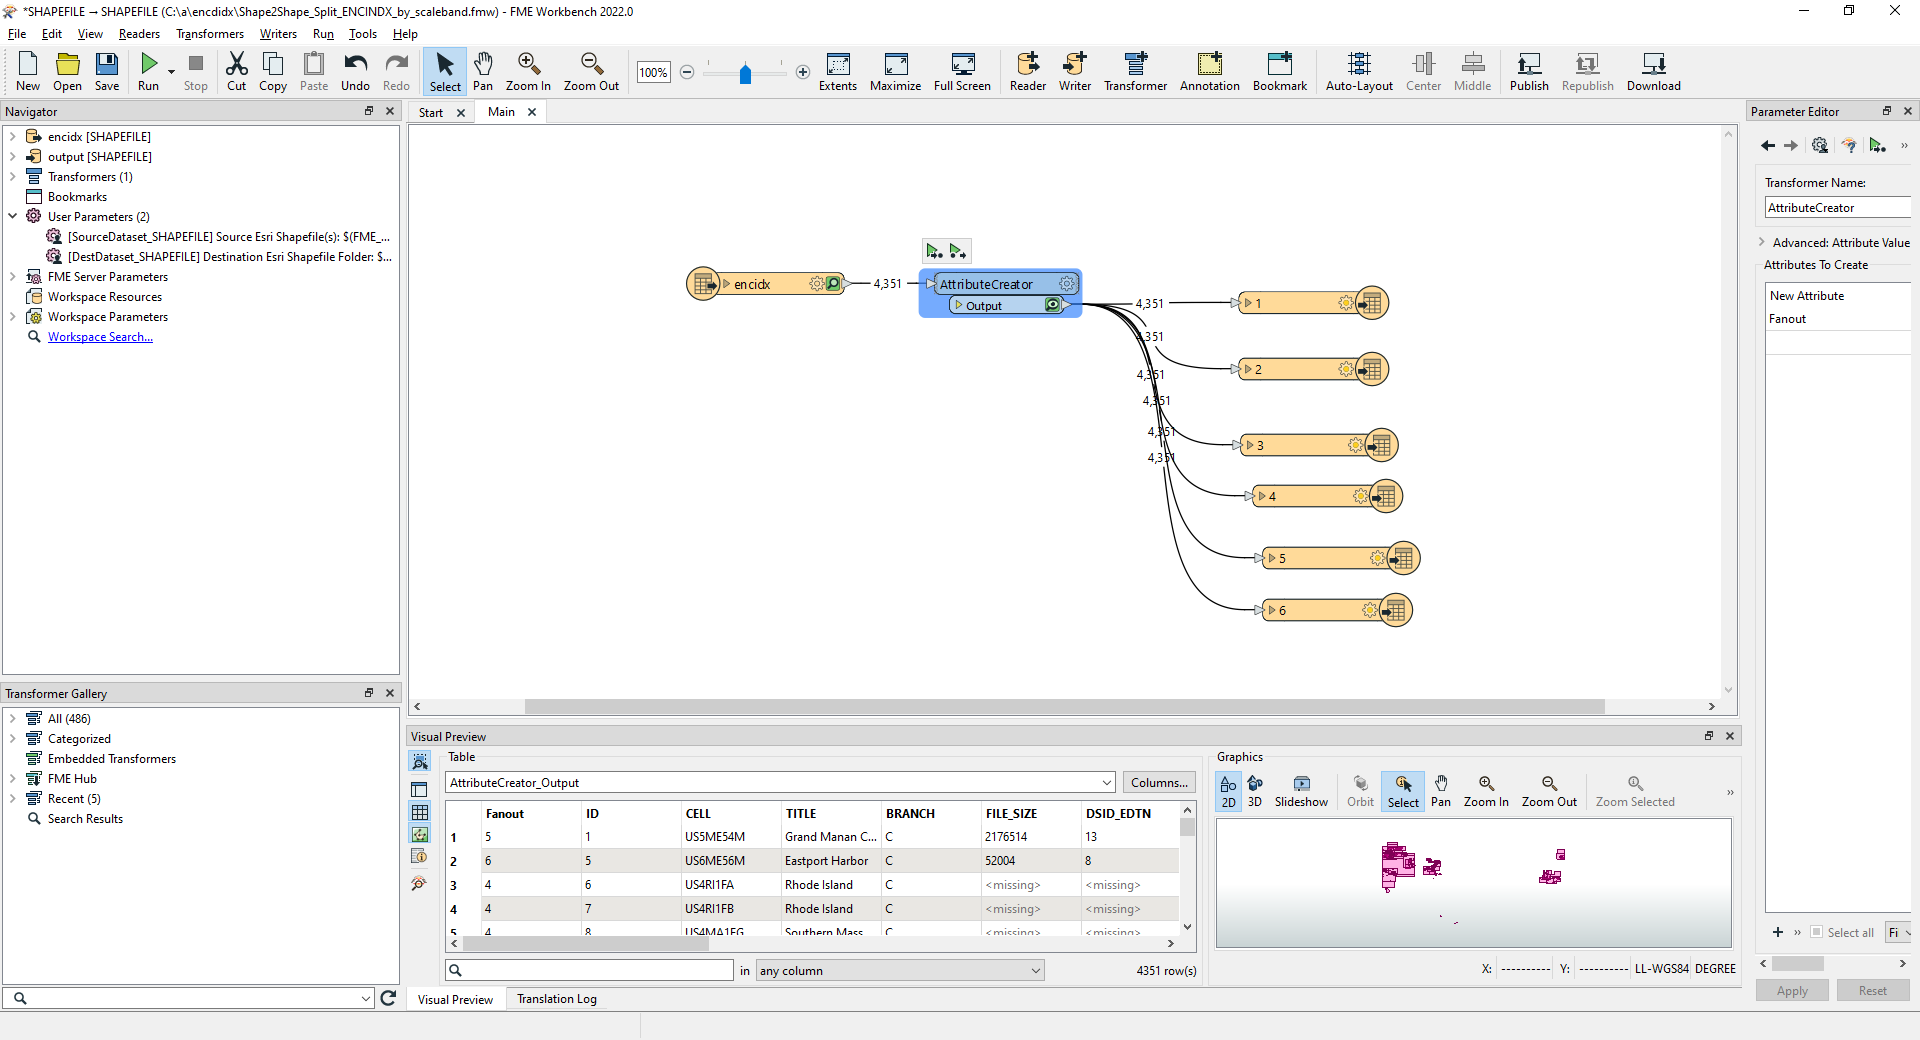Toggle graphics view in Visual Preview sidebar

(420, 834)
